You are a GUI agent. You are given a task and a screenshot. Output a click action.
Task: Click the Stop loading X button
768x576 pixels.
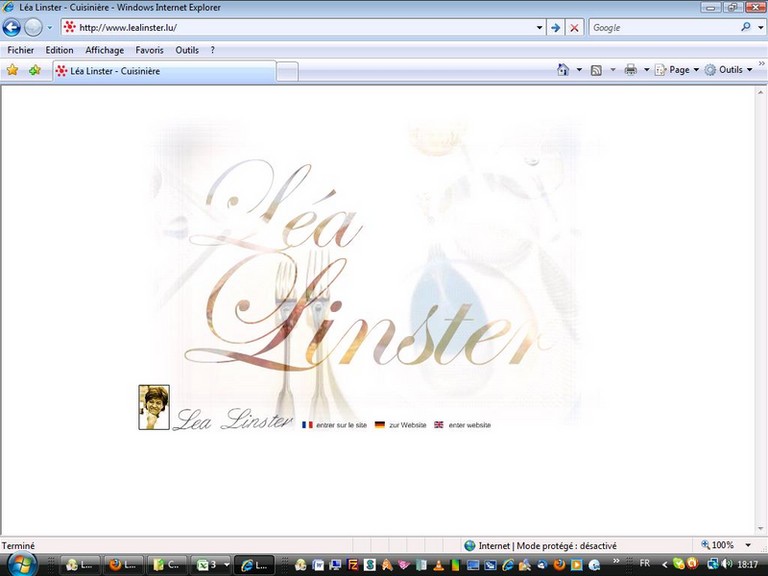574,28
